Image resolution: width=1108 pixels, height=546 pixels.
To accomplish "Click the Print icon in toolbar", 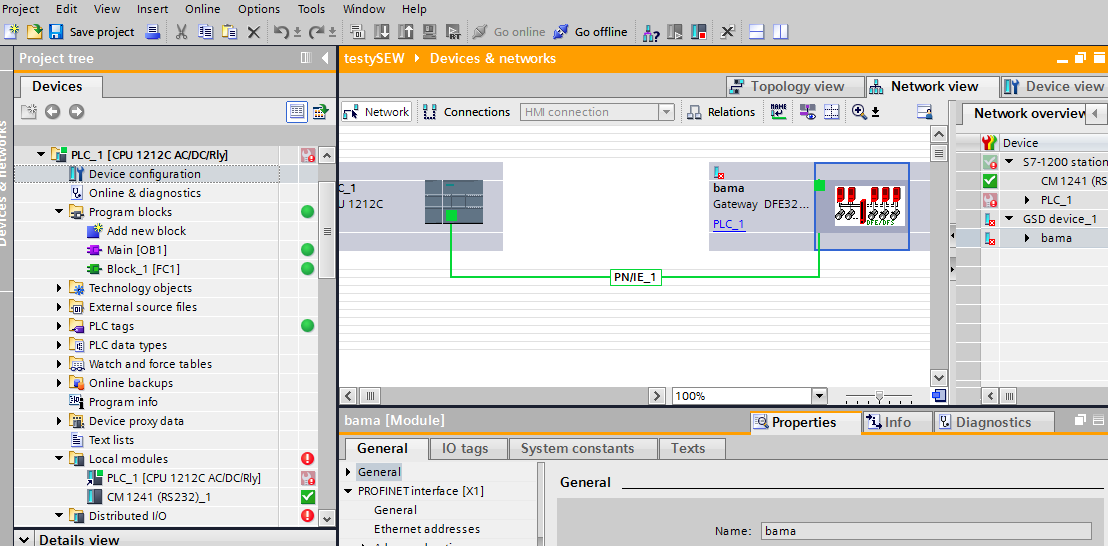I will click(153, 32).
